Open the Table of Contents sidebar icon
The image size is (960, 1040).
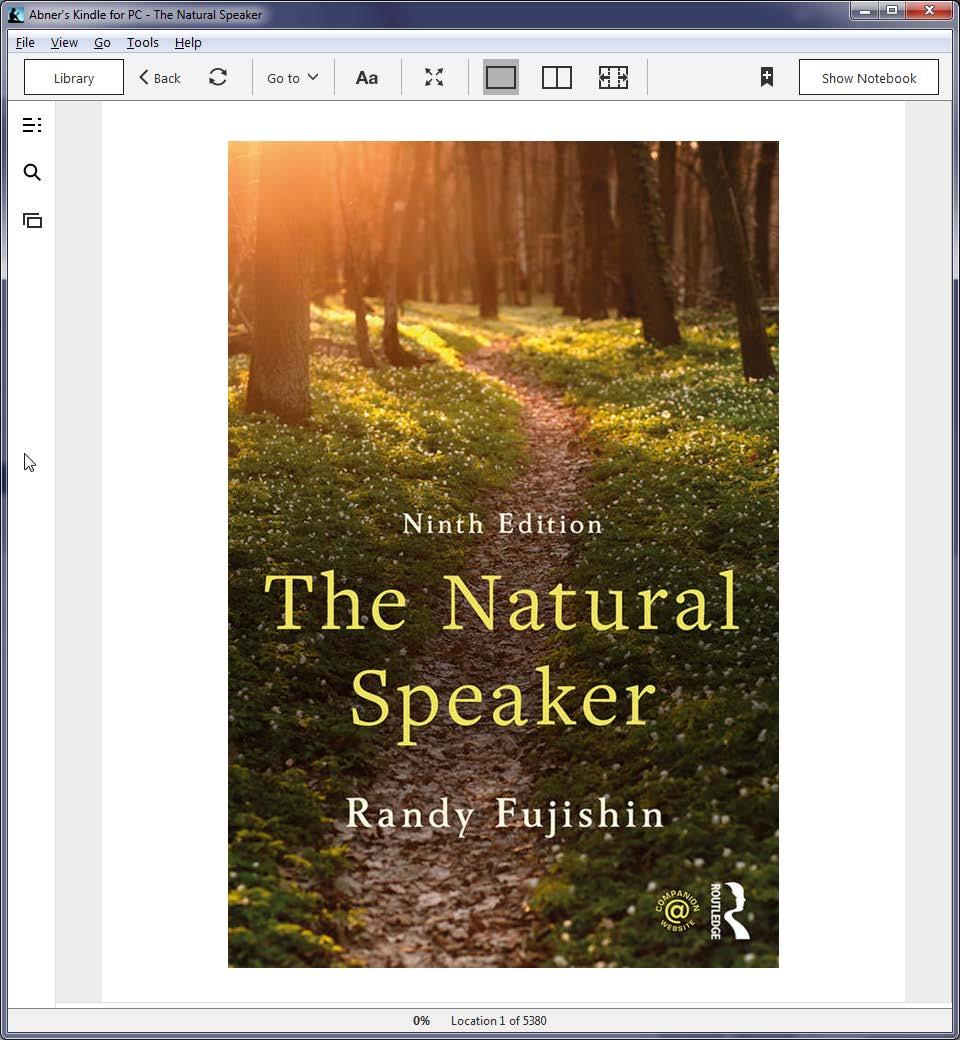point(32,125)
